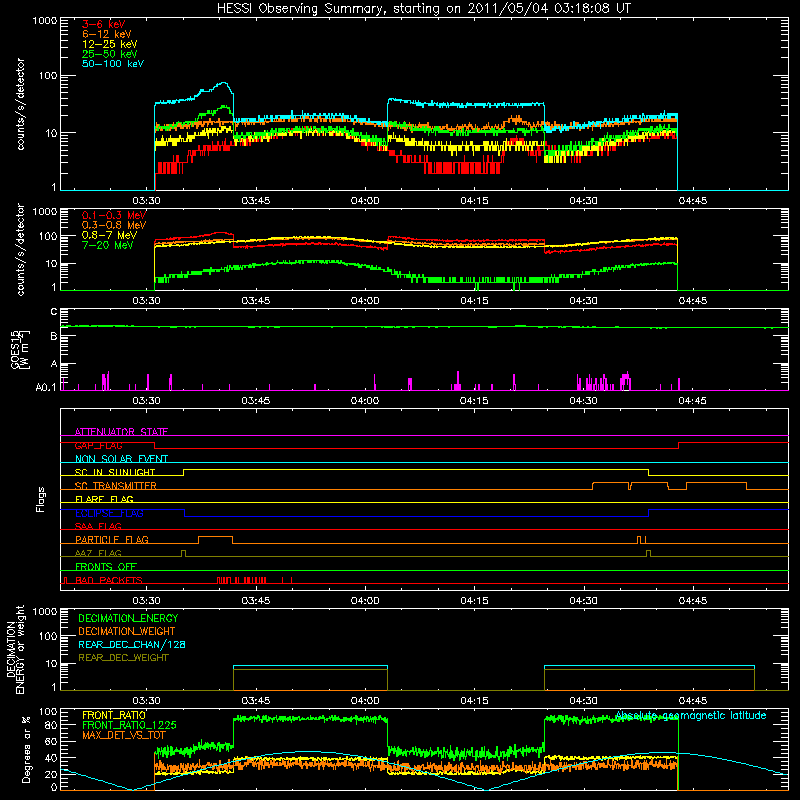800x800 pixels.
Task: Click the REAR_DEC_CHAN/128 legend label
Action: click(x=132, y=644)
